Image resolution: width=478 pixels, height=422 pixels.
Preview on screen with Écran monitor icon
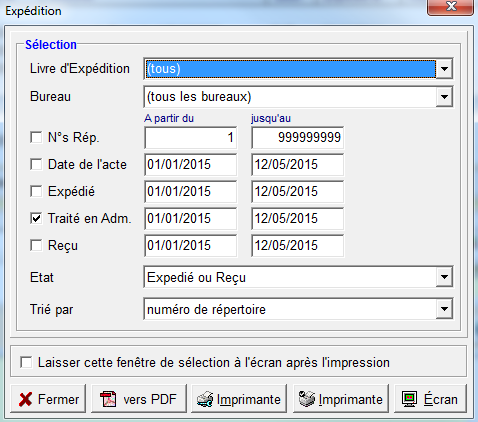[430, 399]
